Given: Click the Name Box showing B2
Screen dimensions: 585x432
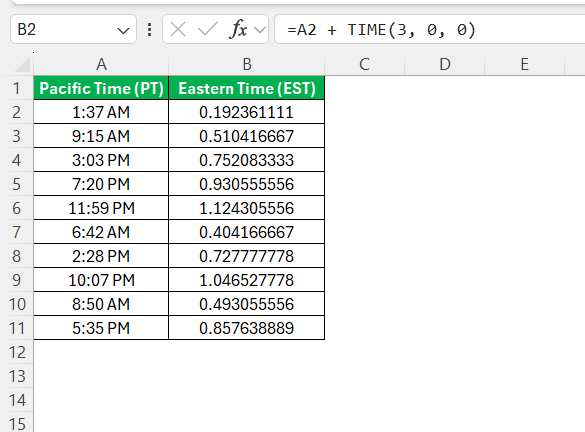Looking at the screenshot, I should (73, 29).
